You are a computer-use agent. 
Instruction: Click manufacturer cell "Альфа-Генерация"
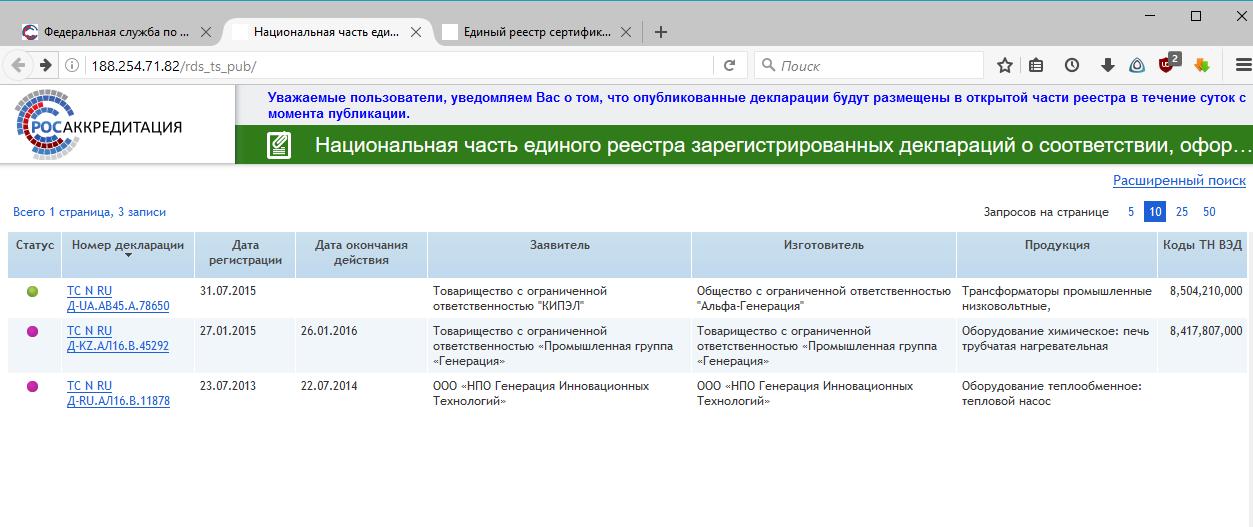824,299
